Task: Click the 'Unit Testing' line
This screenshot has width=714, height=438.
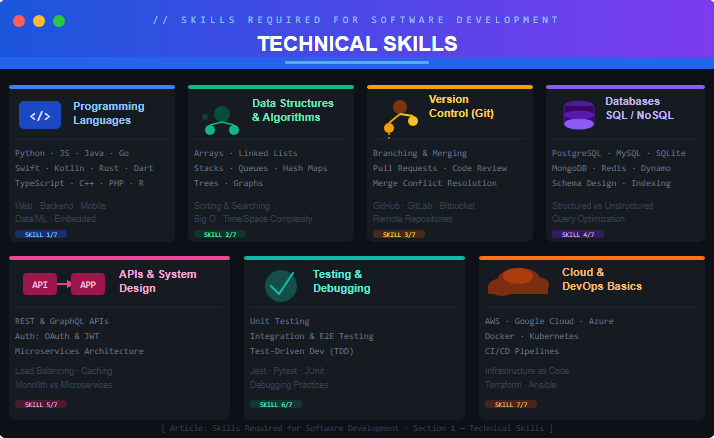Action: tap(280, 321)
